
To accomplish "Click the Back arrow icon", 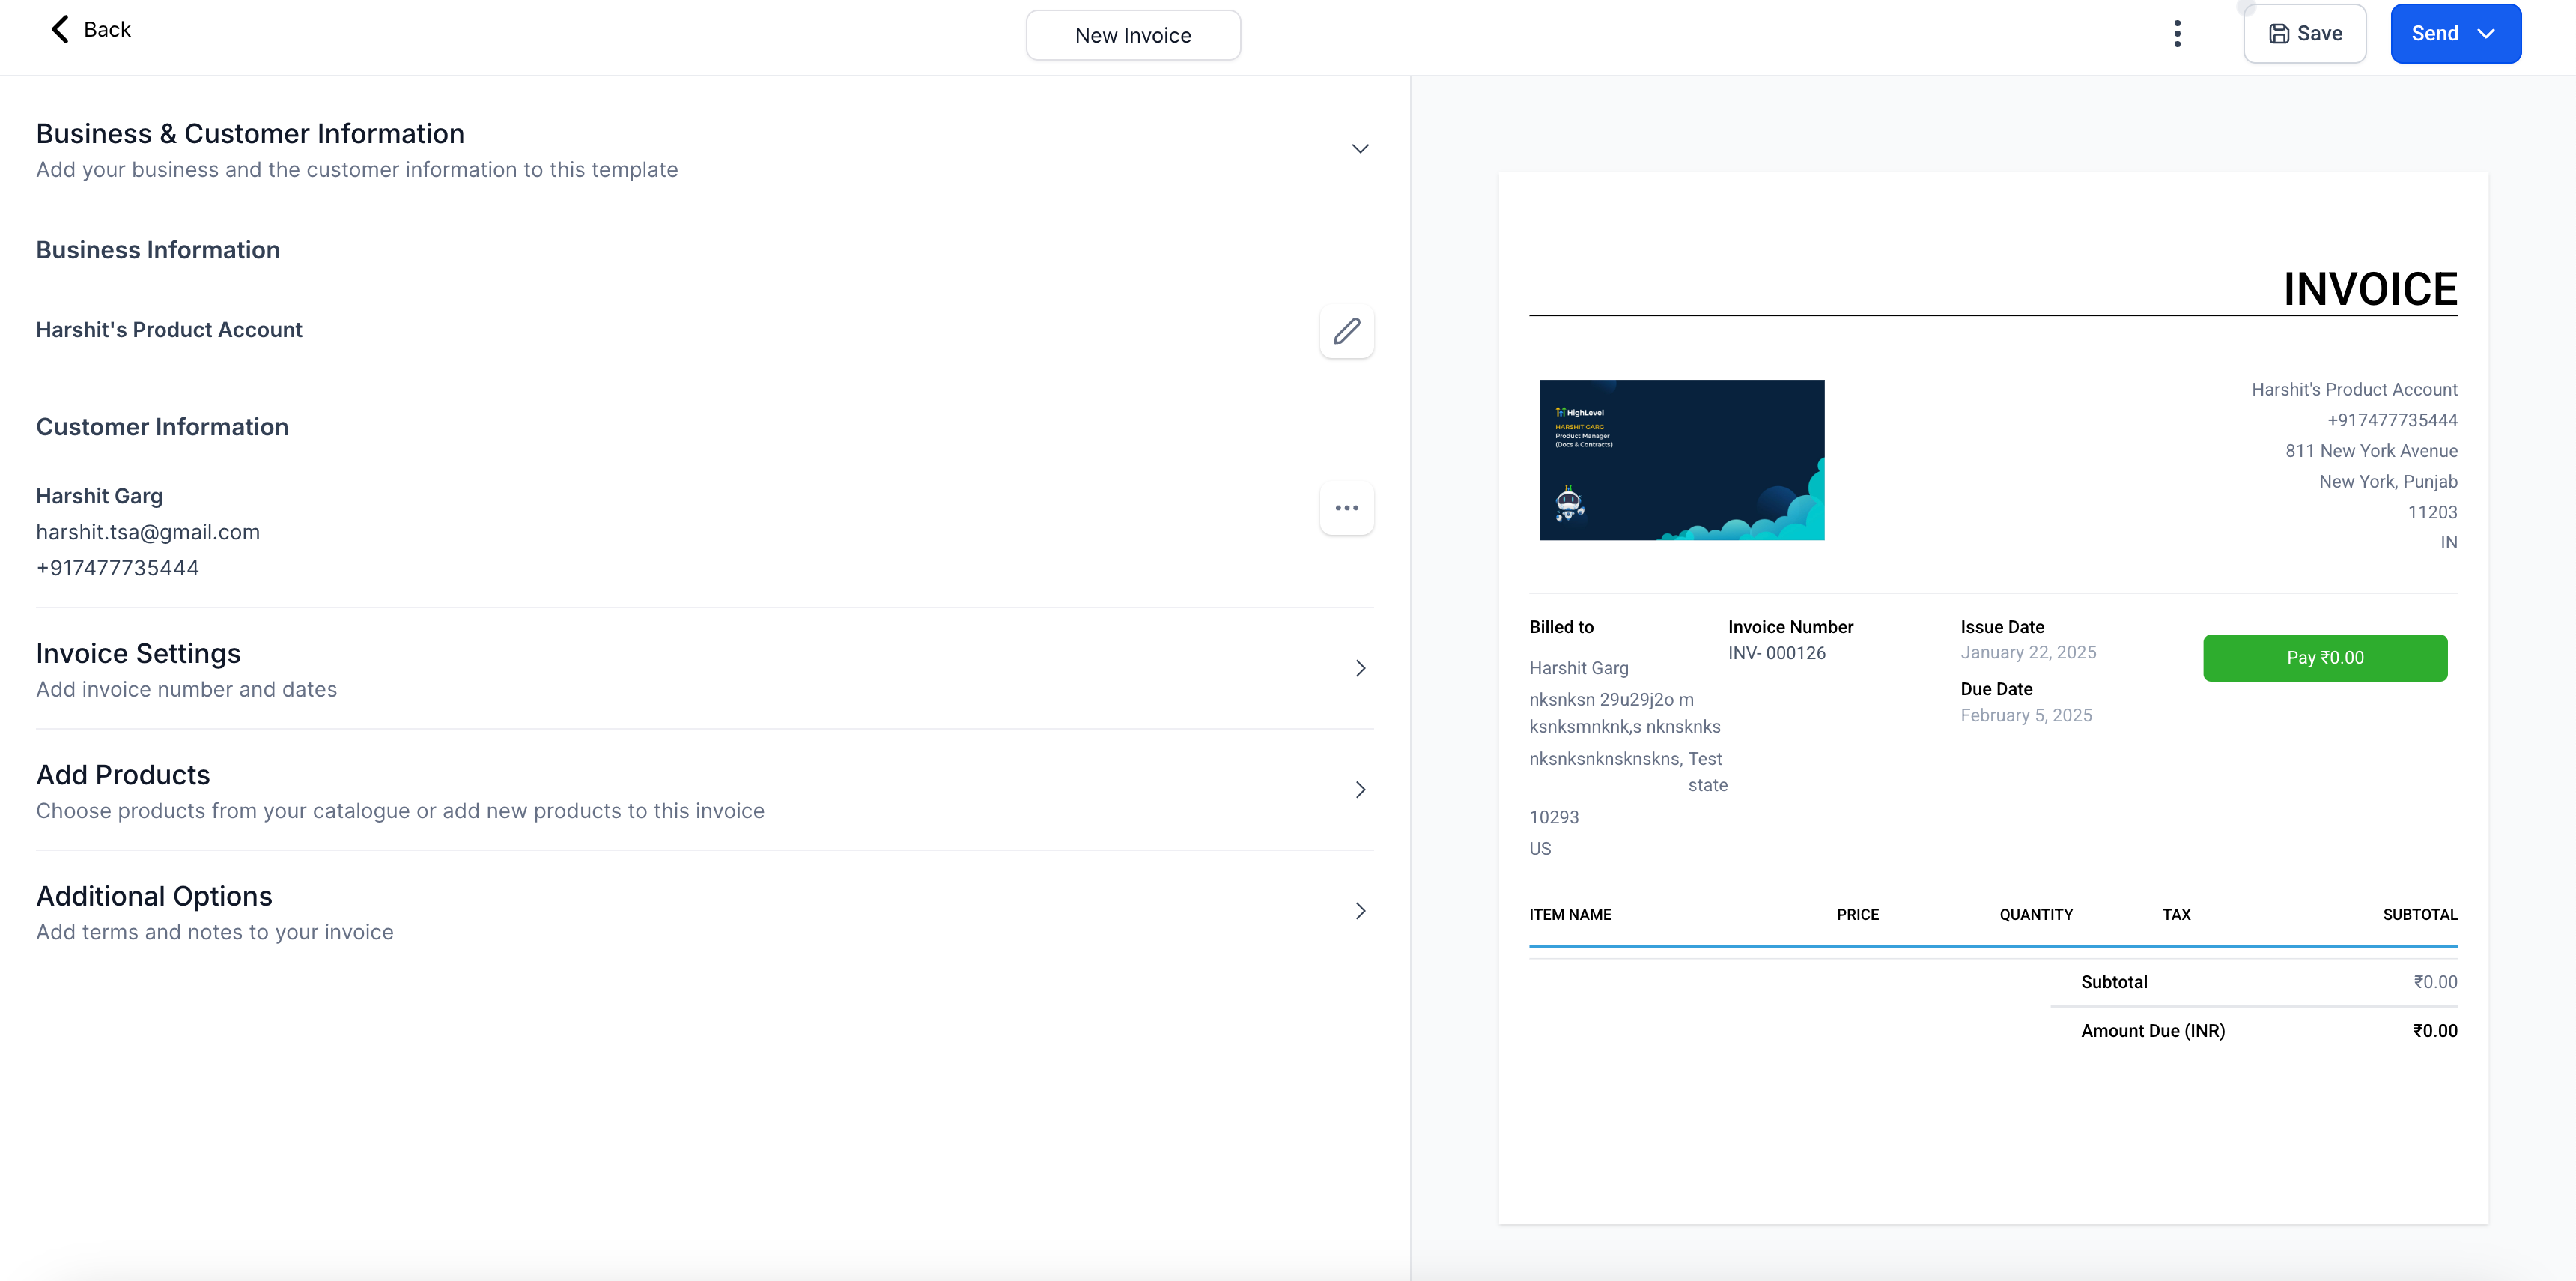I will pos(60,30).
